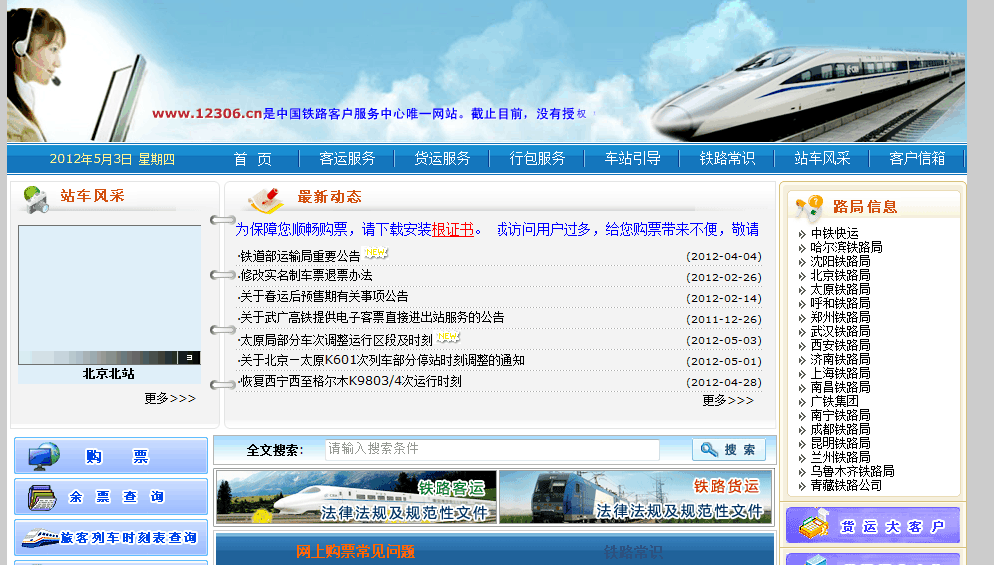Open the 西安铁路局 link
Viewport: 994px width, 565px height.
pyautogui.click(x=841, y=345)
